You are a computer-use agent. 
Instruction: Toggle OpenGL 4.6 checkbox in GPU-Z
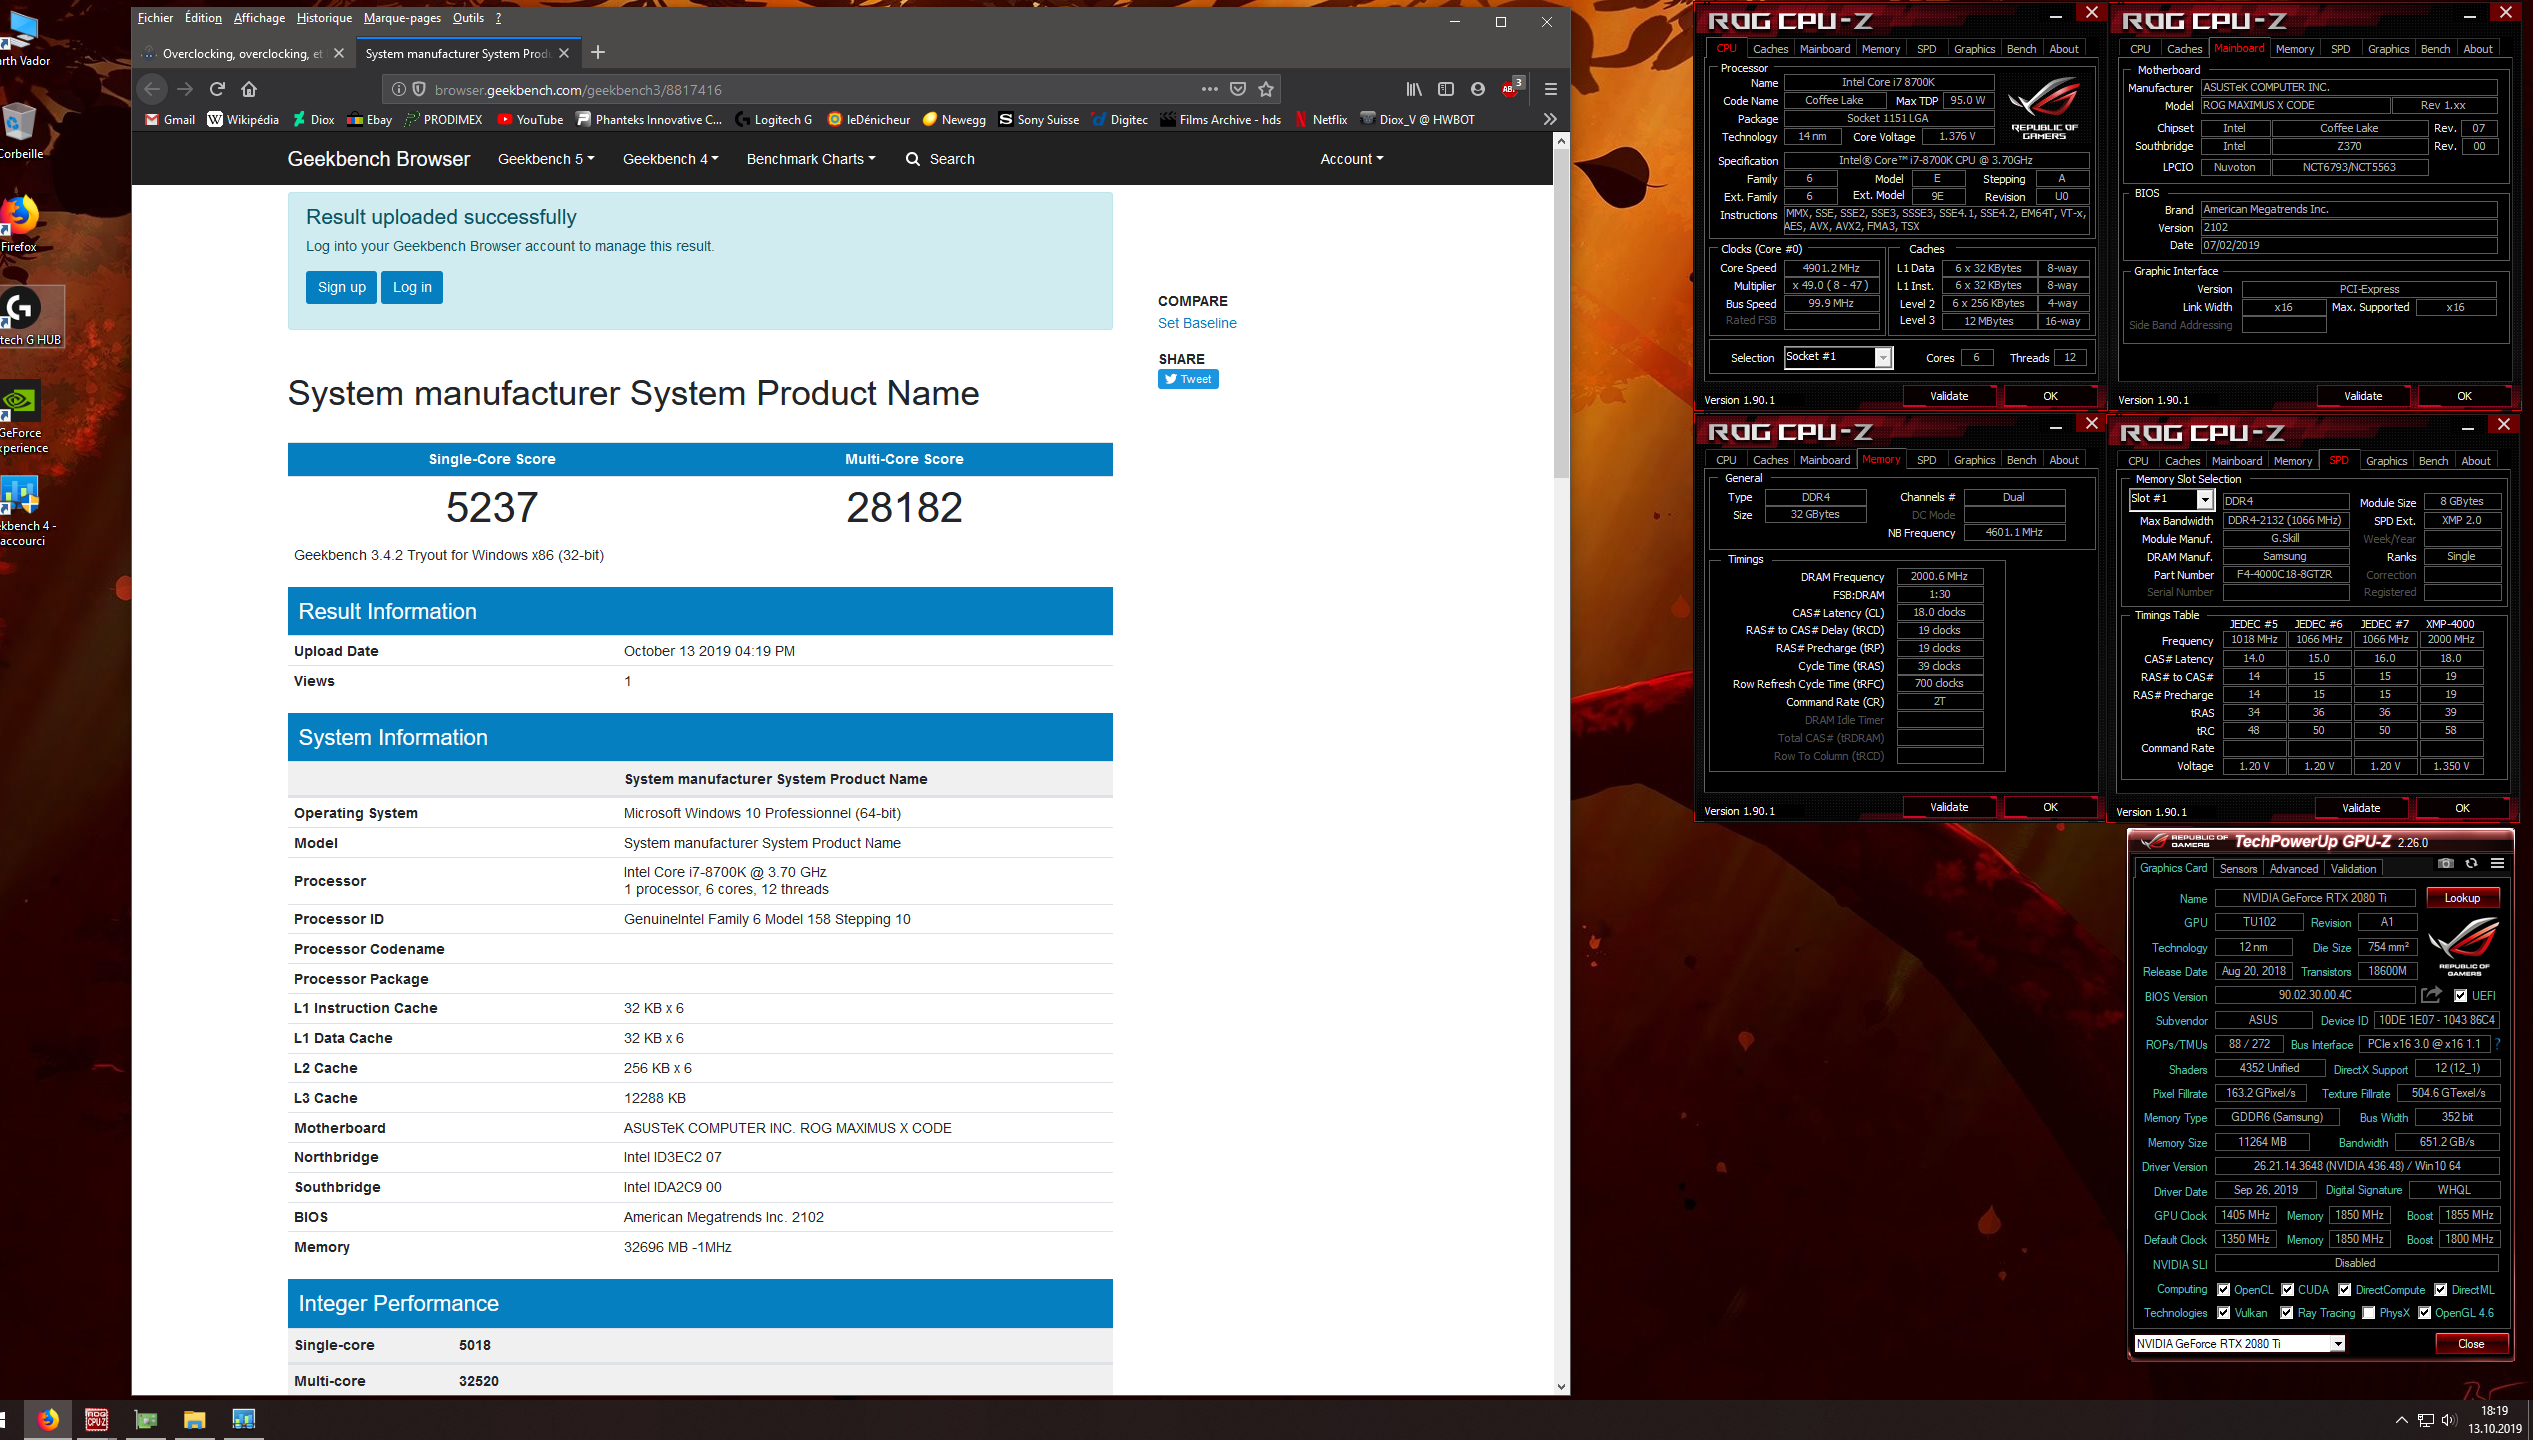(2424, 1313)
